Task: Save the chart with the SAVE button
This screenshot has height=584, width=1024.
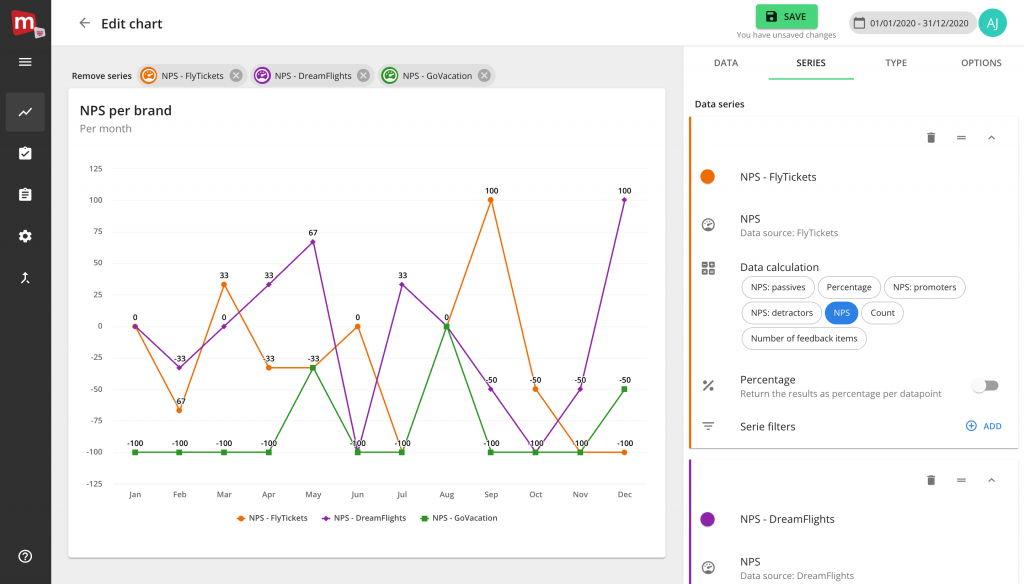Action: click(786, 16)
